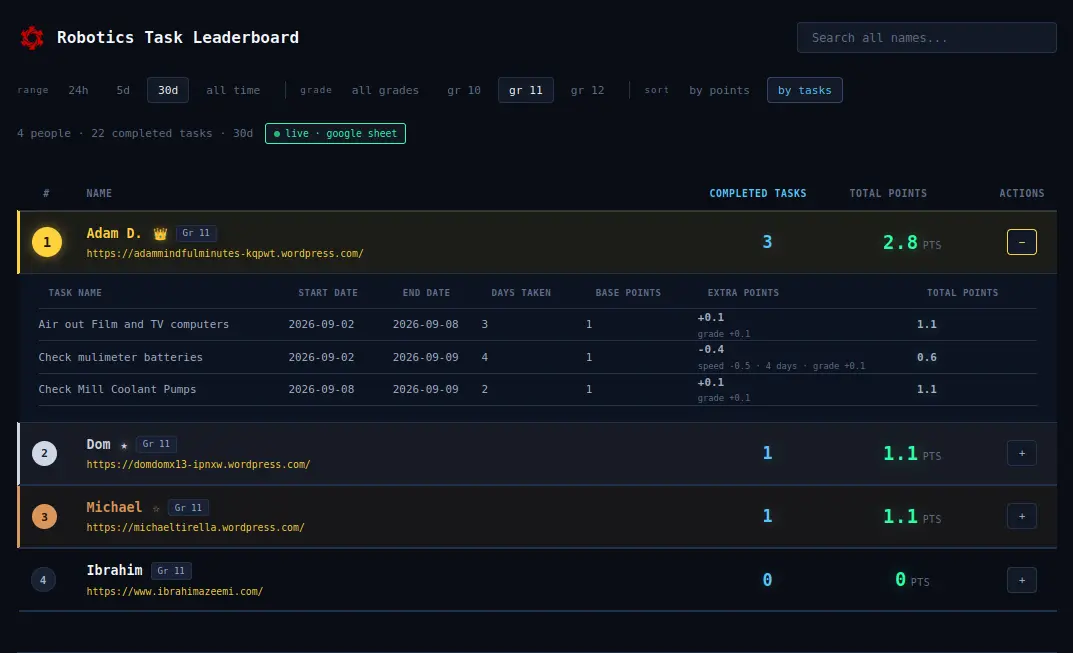Click the 'Check mulimeter batteries' task row
1073x653 pixels.
(x=537, y=357)
